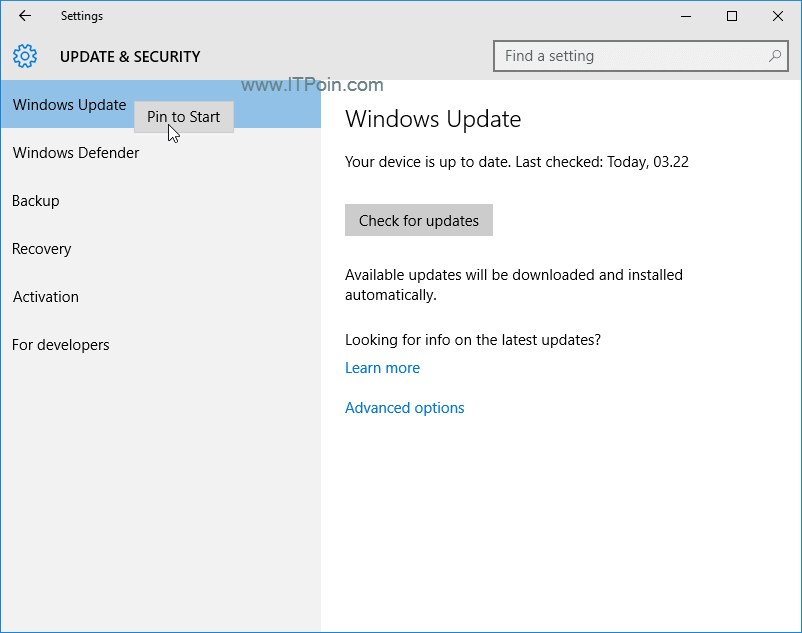Image resolution: width=802 pixels, height=633 pixels.
Task: Close the Settings window
Action: click(x=778, y=16)
